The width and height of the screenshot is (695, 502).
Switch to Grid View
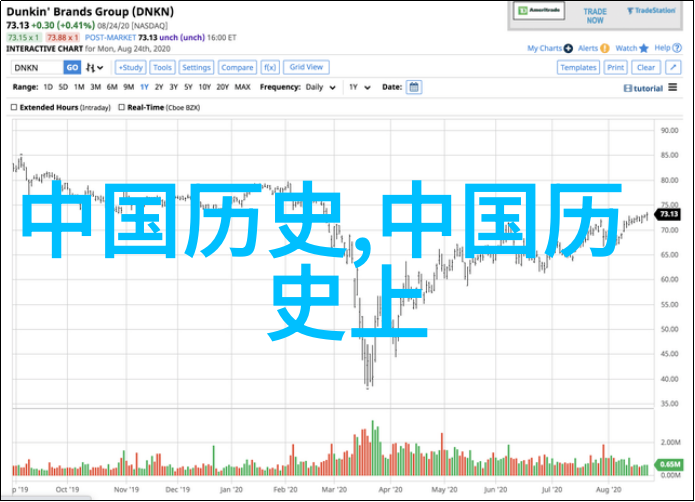point(306,67)
